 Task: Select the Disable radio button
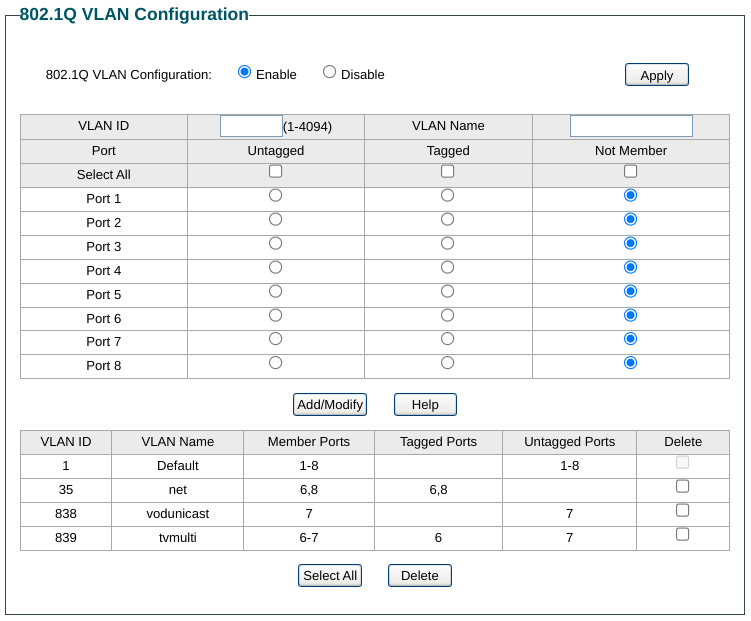(329, 72)
